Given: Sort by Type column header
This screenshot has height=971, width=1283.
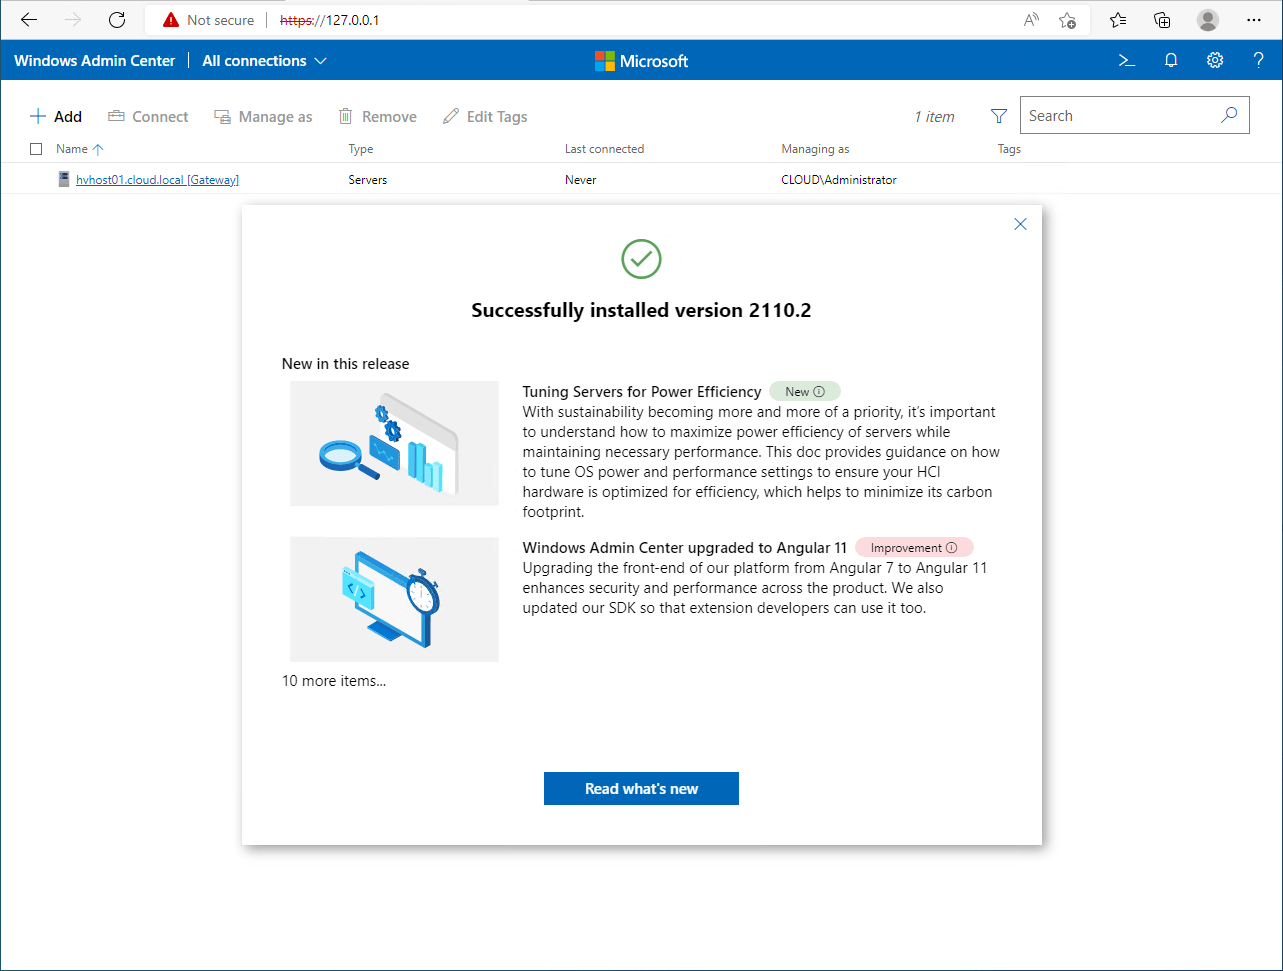Looking at the screenshot, I should [x=361, y=149].
